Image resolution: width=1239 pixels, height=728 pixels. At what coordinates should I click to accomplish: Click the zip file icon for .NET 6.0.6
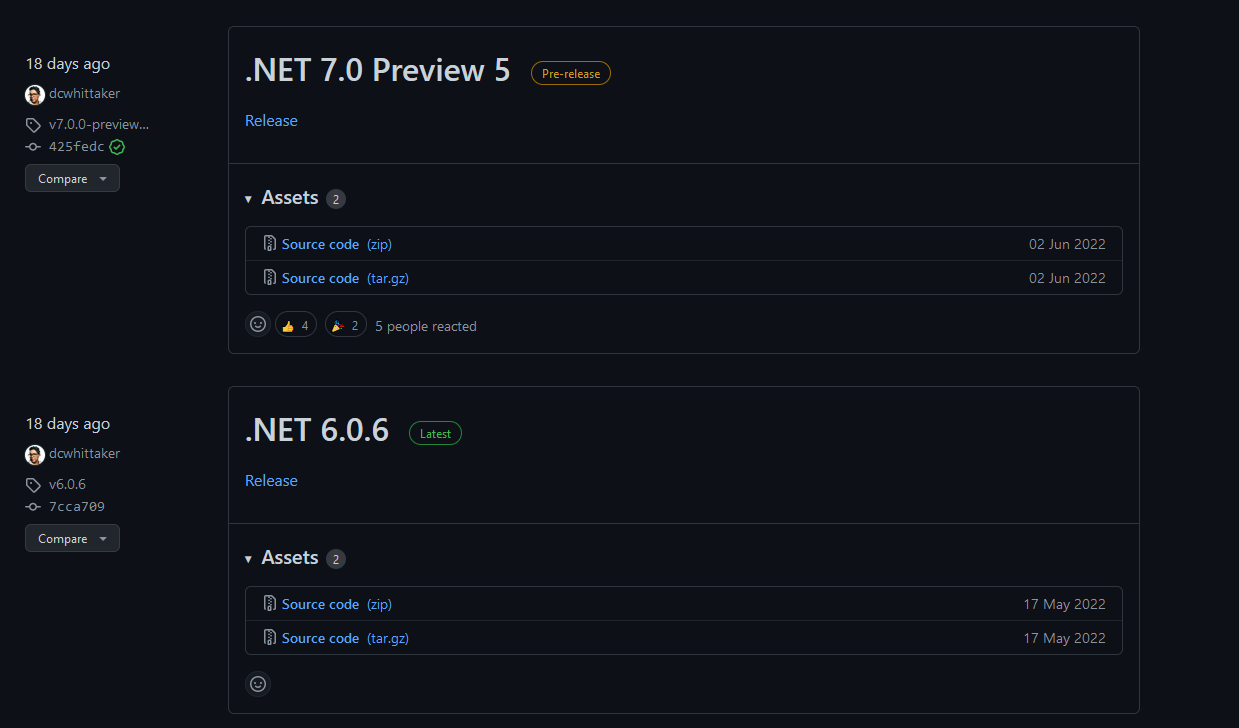click(x=270, y=604)
